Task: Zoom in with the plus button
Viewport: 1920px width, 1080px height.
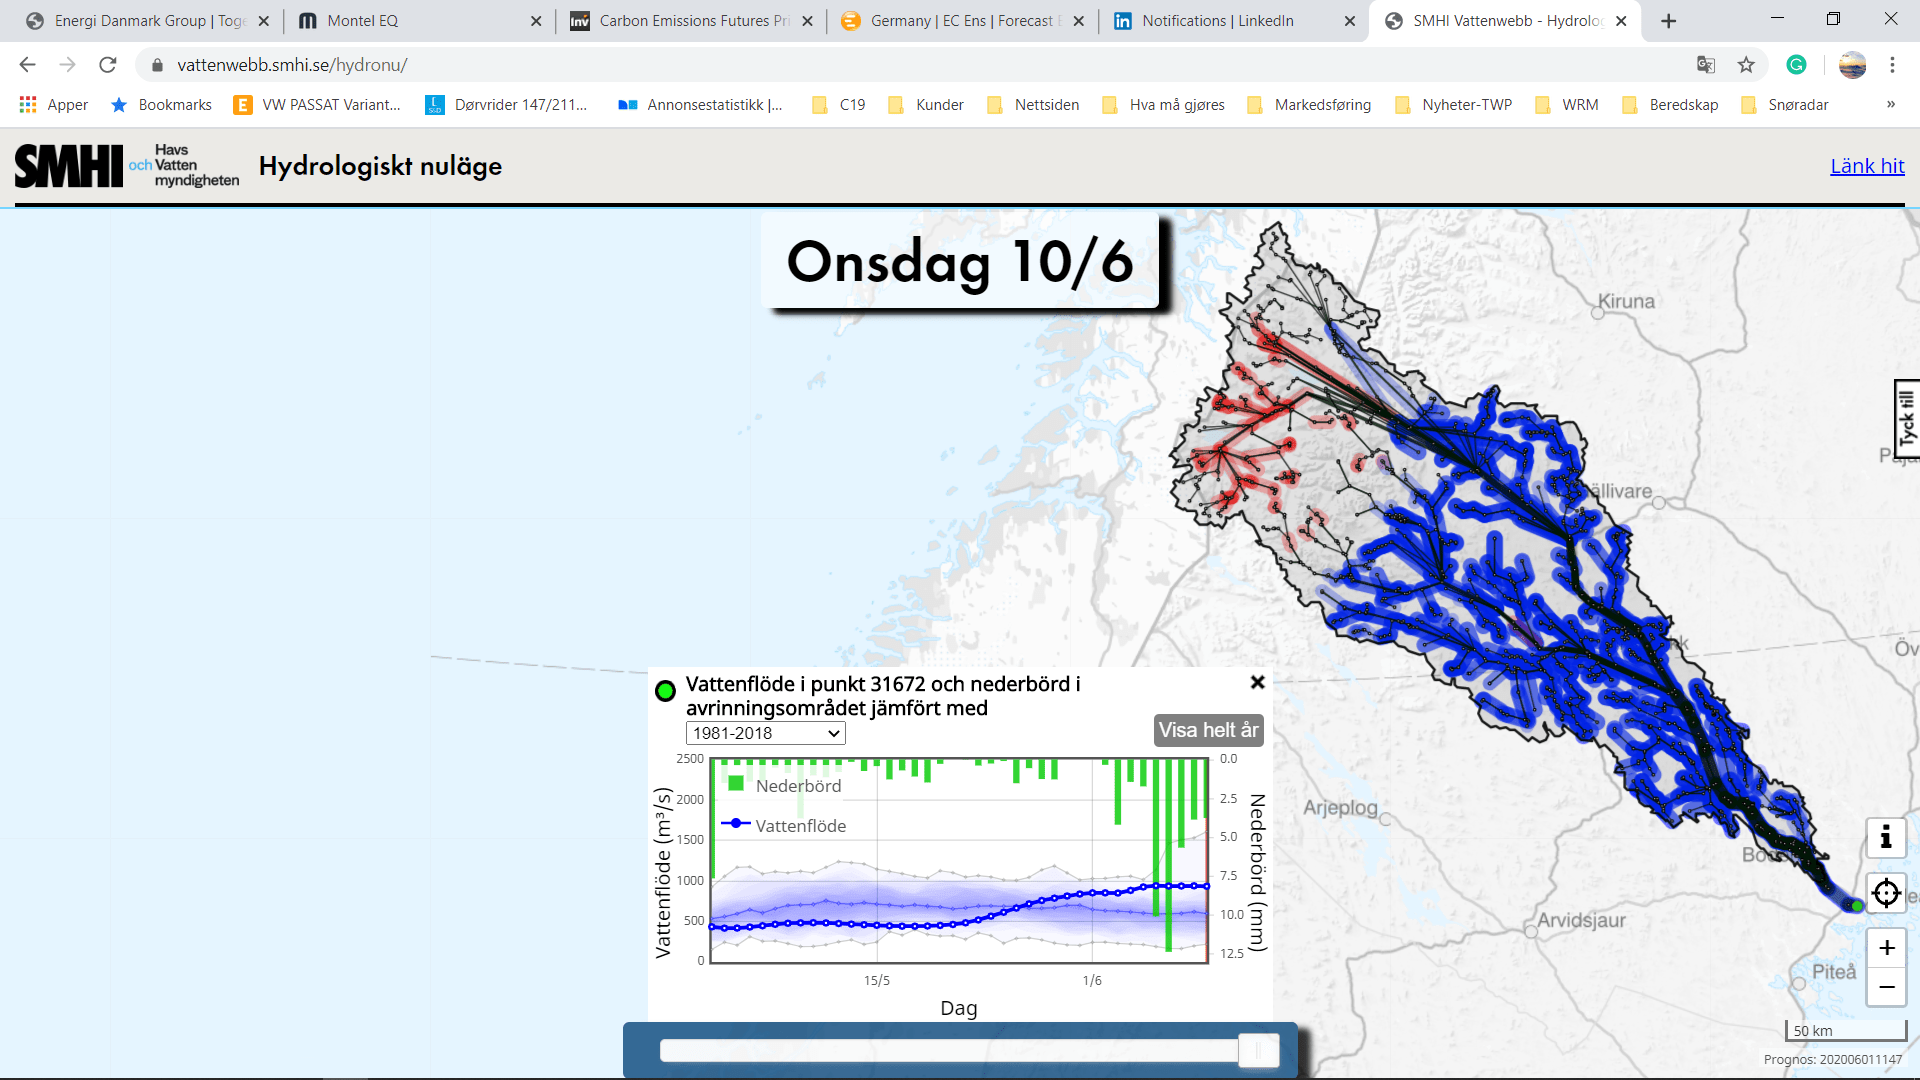Action: coord(1886,947)
